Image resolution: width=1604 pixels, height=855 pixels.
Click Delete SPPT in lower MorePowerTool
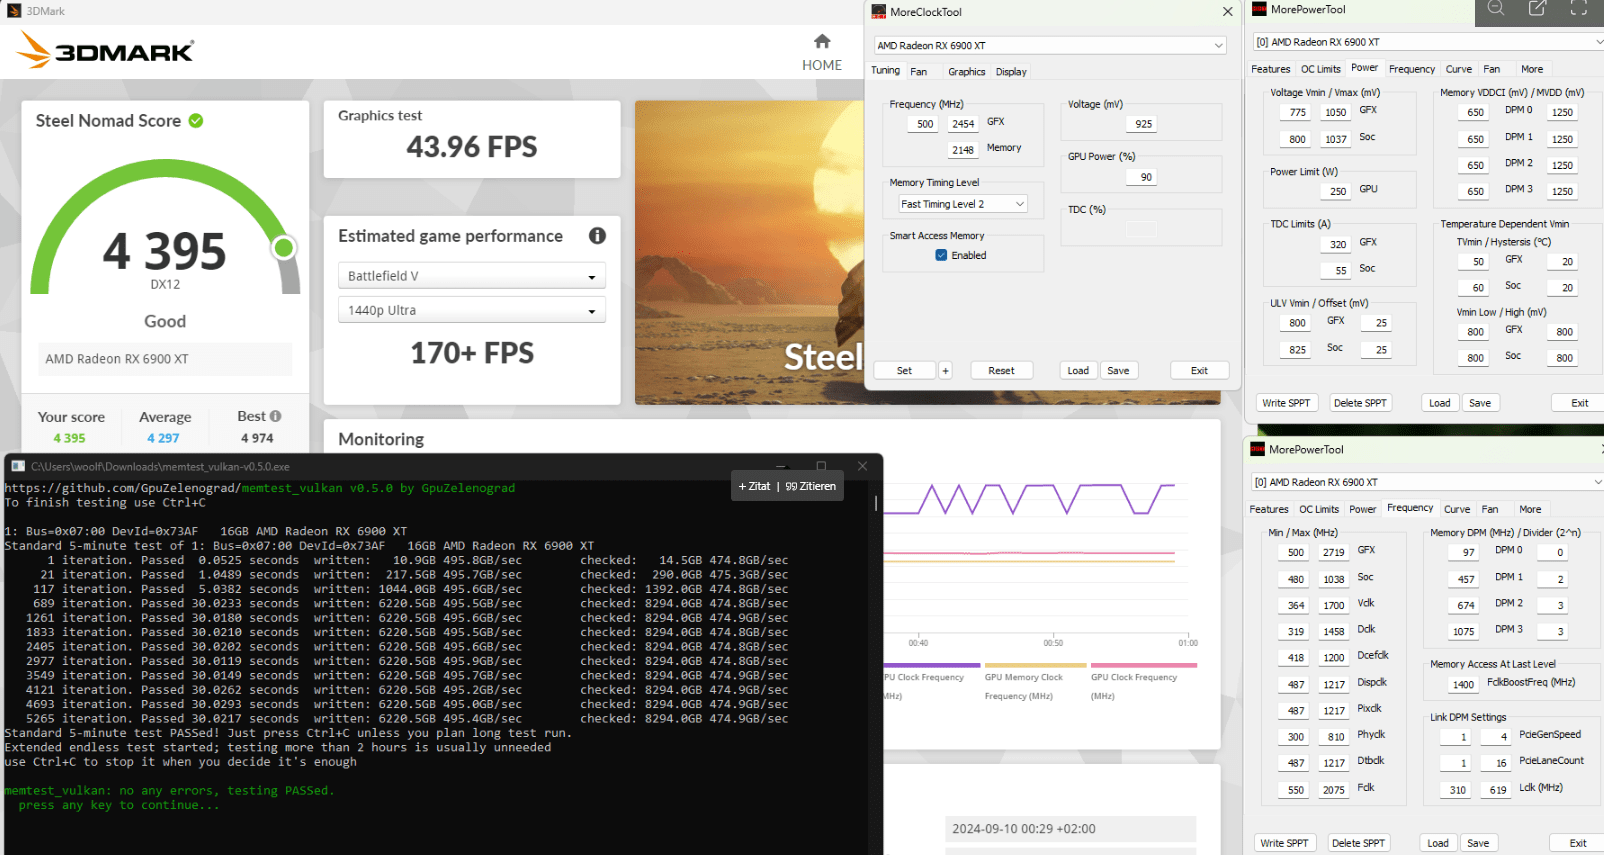click(x=1358, y=843)
